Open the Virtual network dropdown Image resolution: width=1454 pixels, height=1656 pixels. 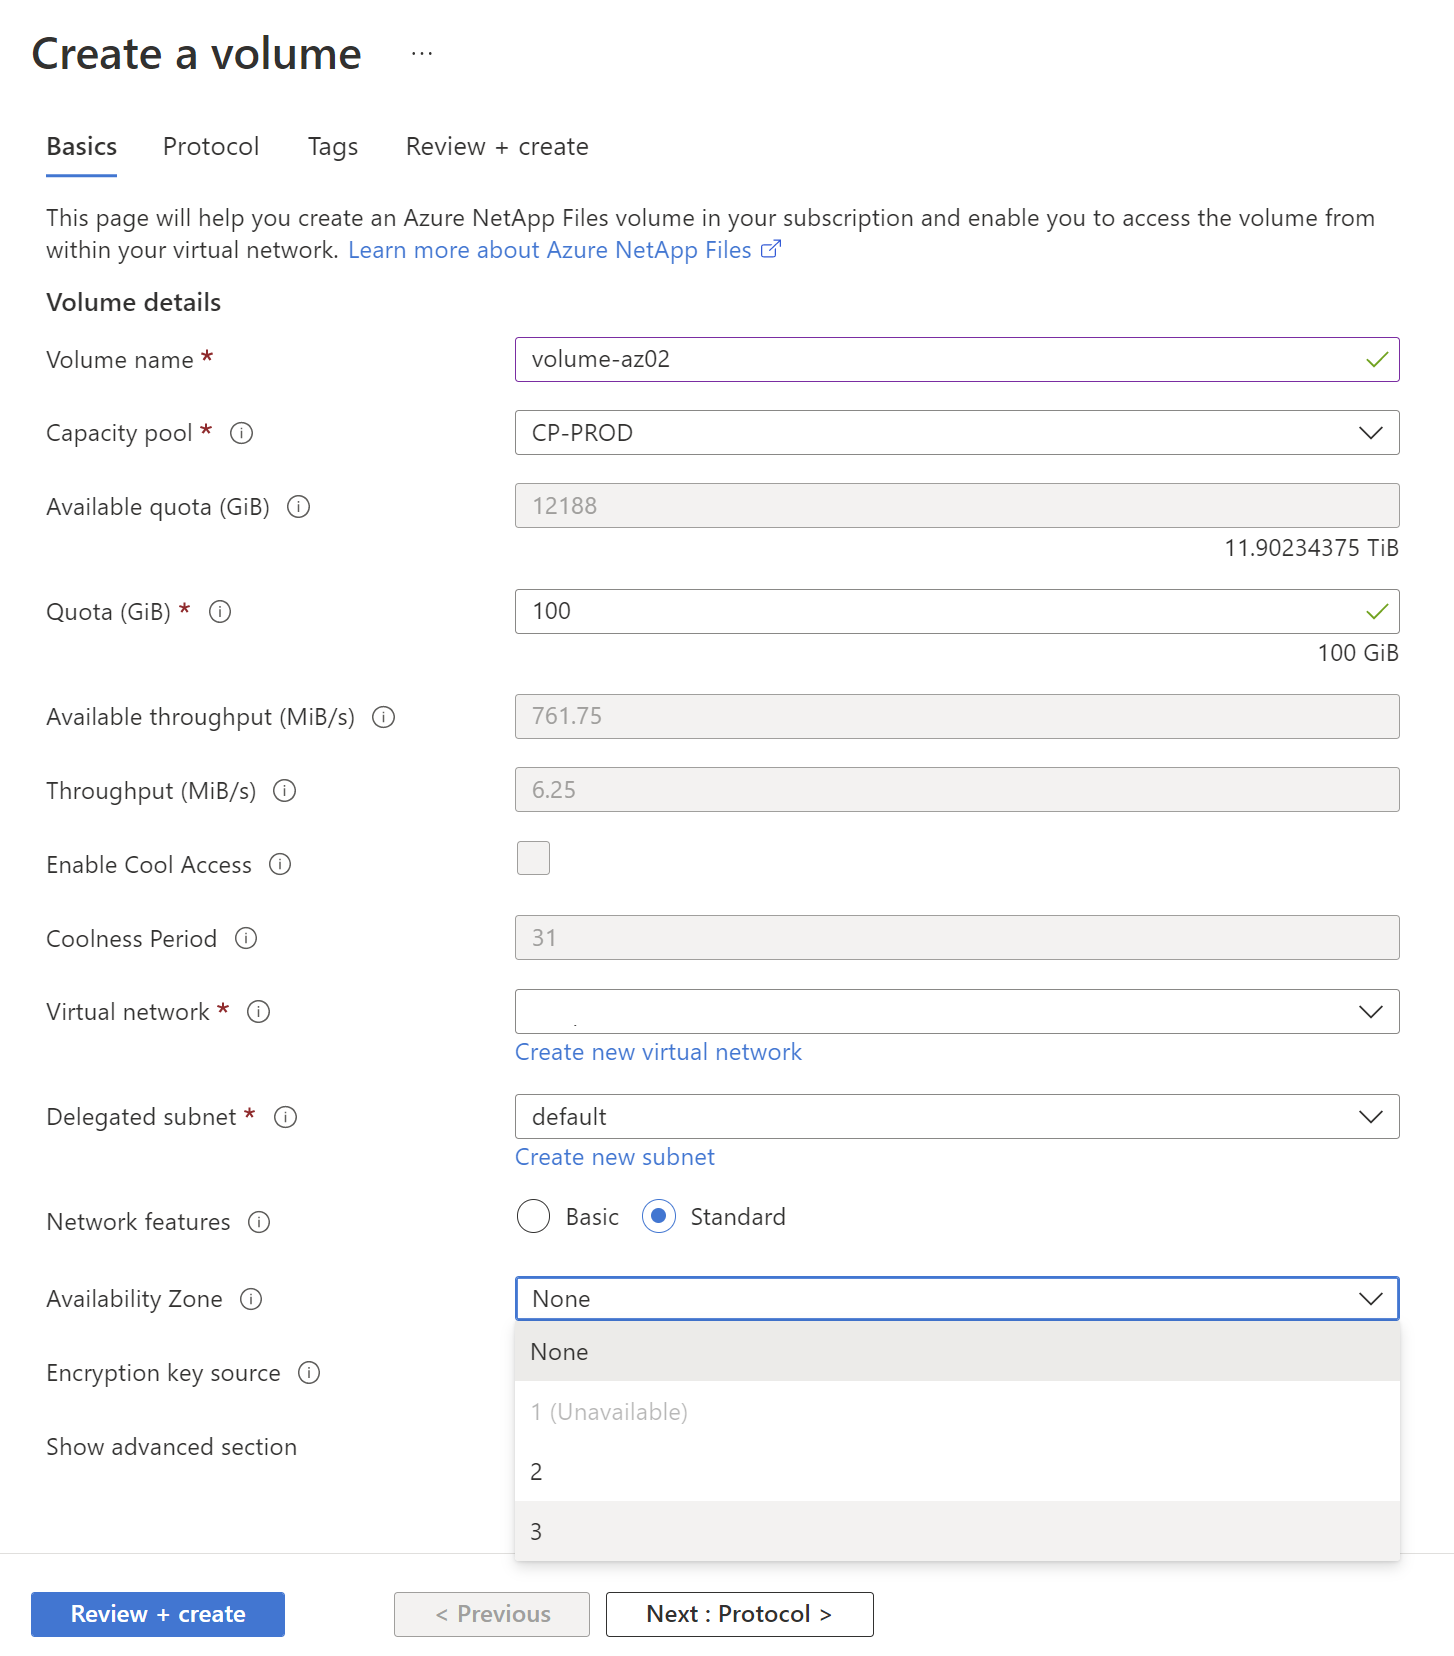(956, 1012)
